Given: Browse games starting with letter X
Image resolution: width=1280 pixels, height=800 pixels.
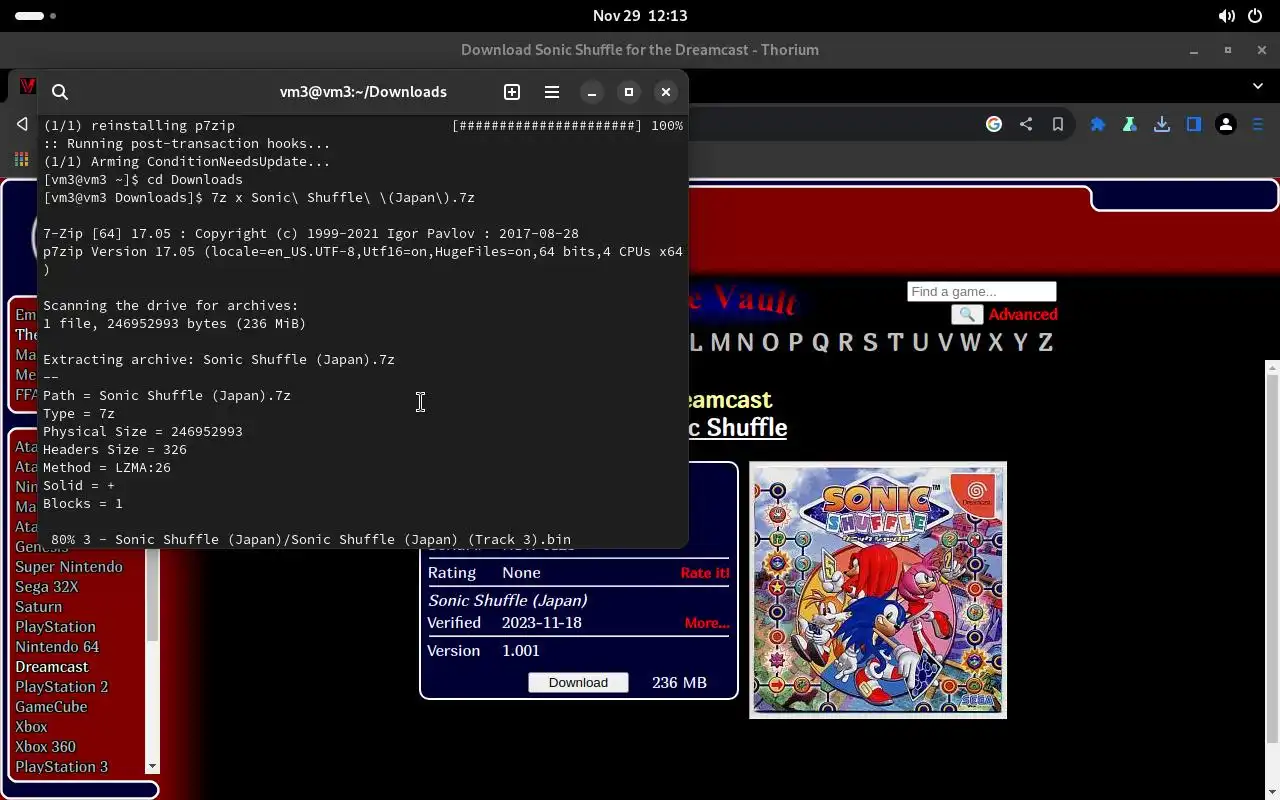Looking at the screenshot, I should click(996, 343).
